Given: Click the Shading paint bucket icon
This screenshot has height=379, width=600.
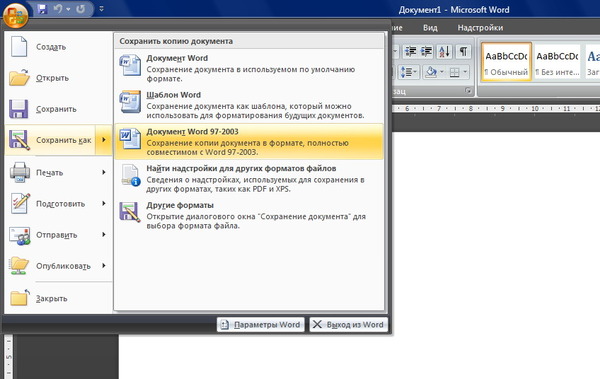Looking at the screenshot, I should tap(431, 72).
